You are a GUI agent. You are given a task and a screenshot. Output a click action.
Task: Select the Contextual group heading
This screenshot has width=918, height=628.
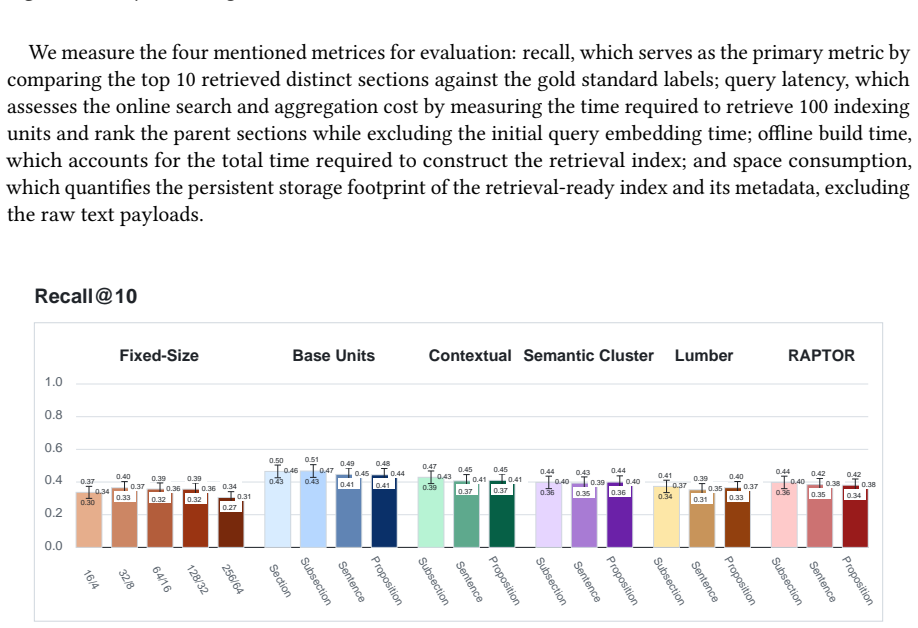470,356
